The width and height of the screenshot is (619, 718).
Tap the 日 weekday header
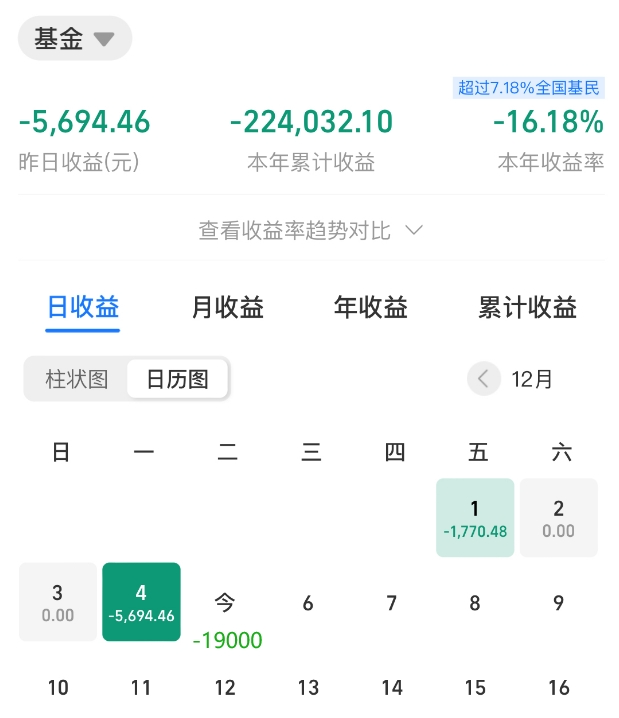[x=61, y=452]
